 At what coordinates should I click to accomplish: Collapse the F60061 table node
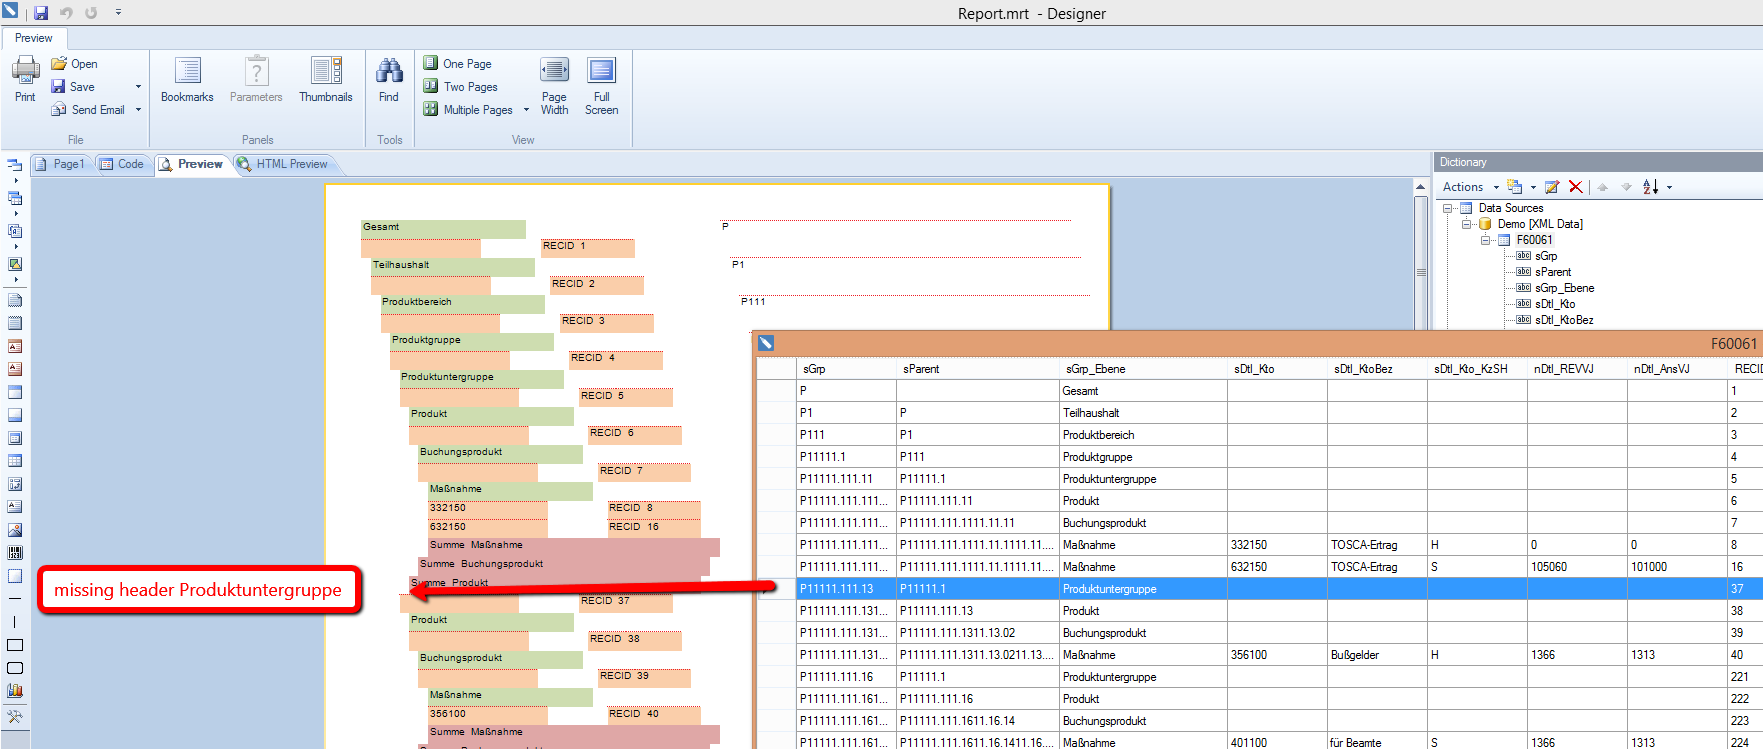(x=1485, y=240)
